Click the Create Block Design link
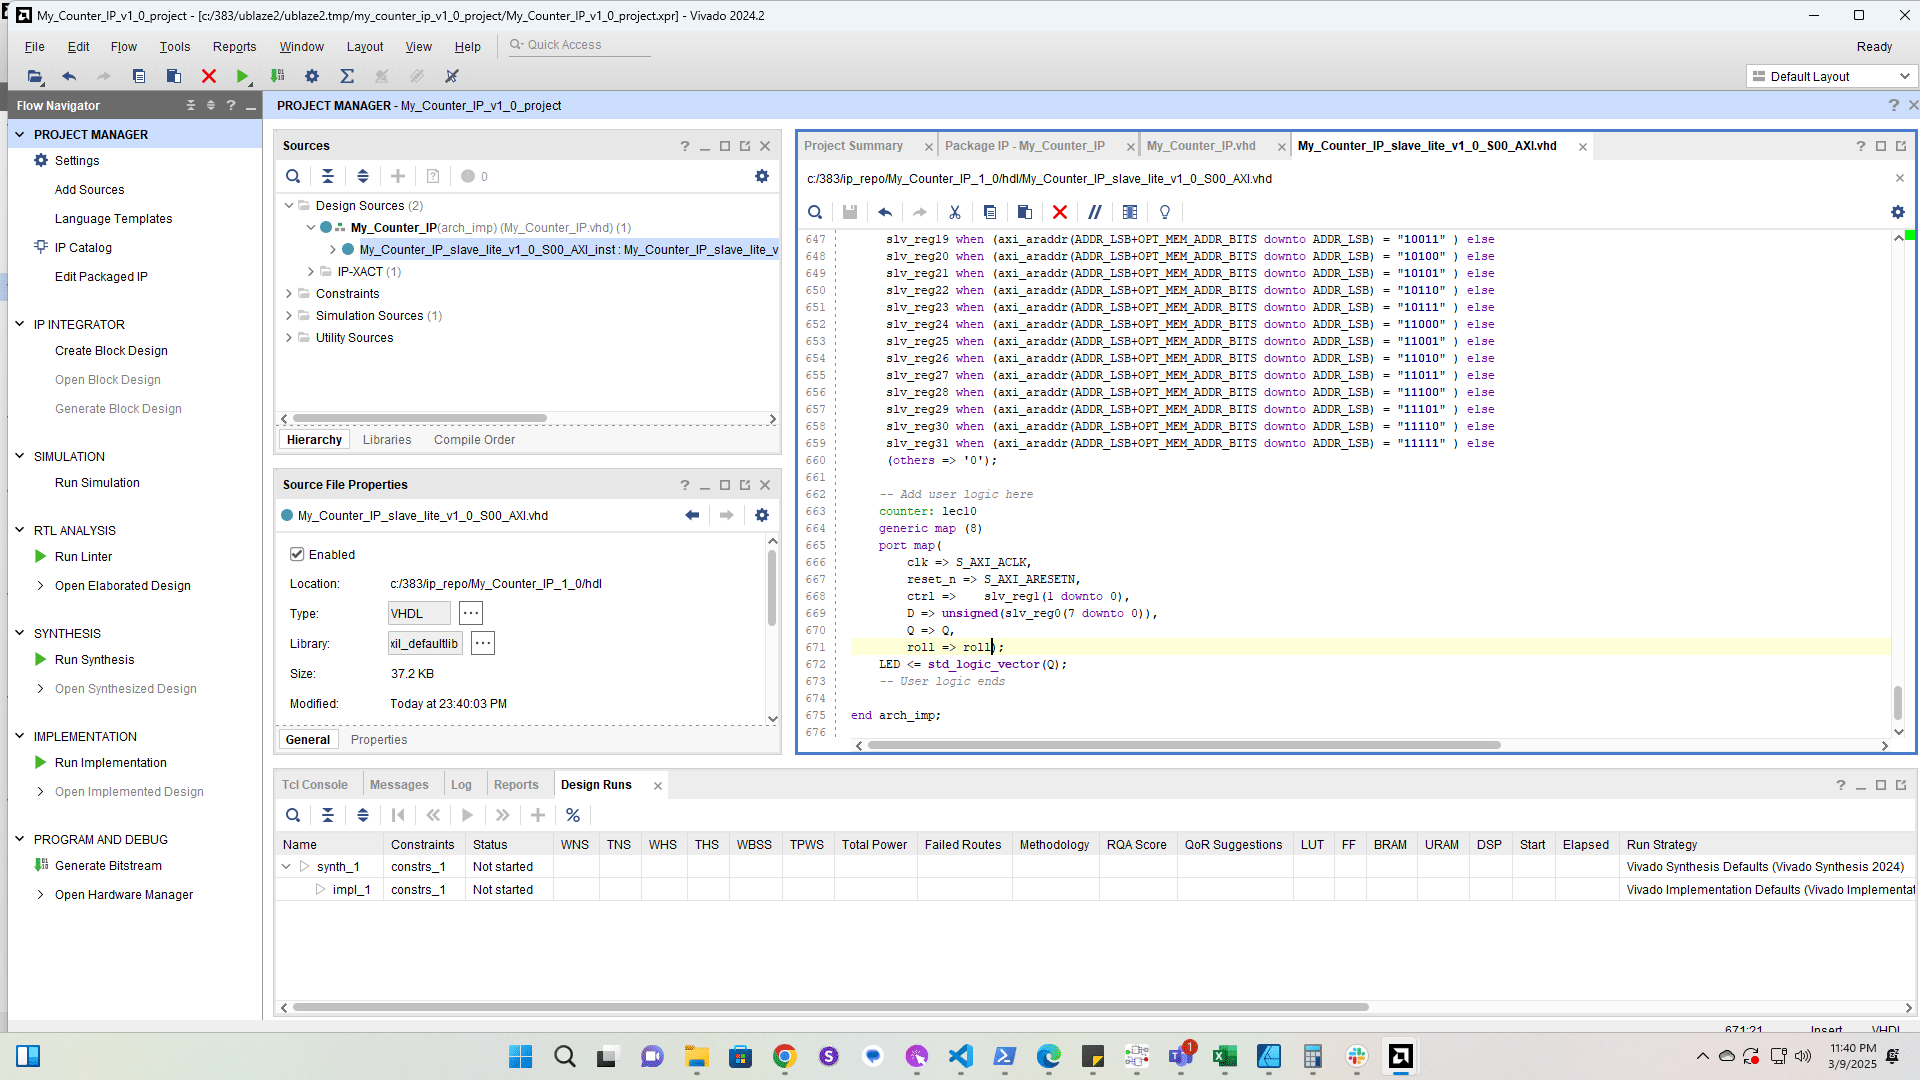The image size is (1920, 1080). [x=111, y=351]
